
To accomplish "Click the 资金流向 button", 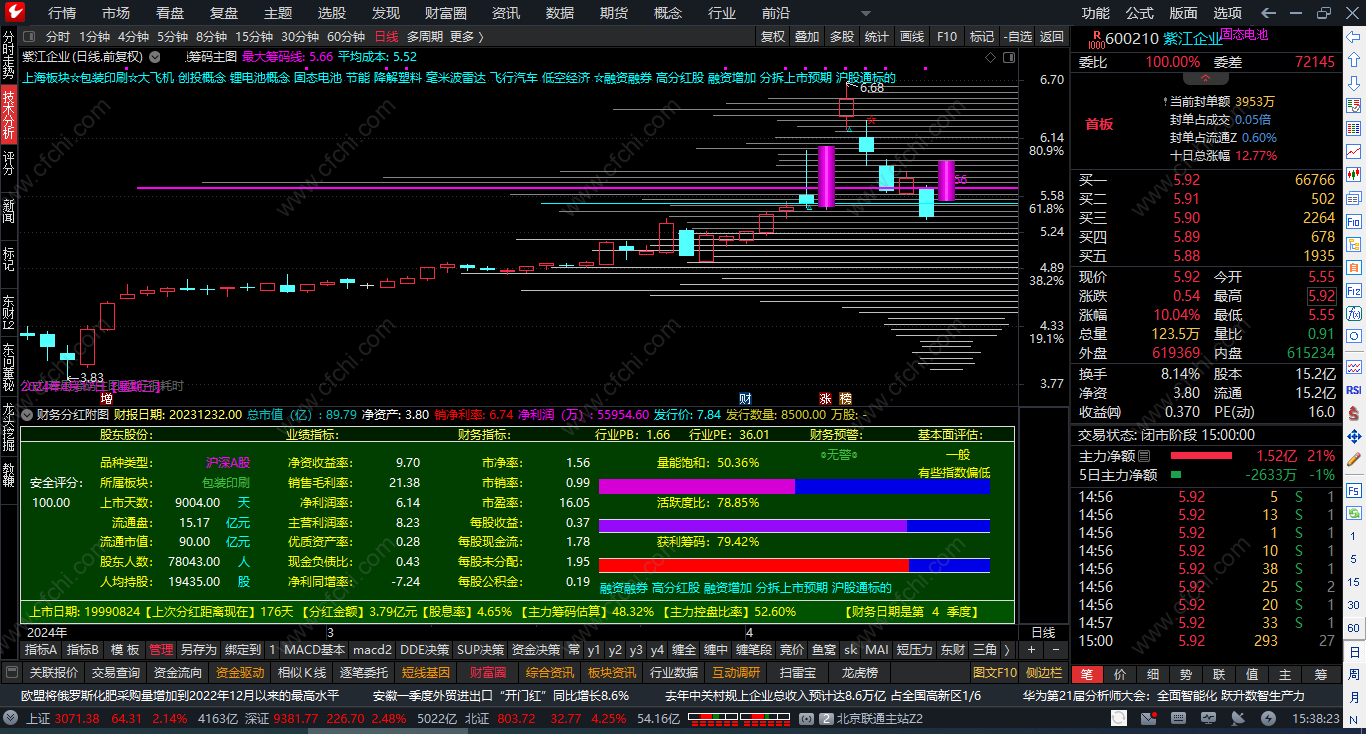I will point(178,673).
